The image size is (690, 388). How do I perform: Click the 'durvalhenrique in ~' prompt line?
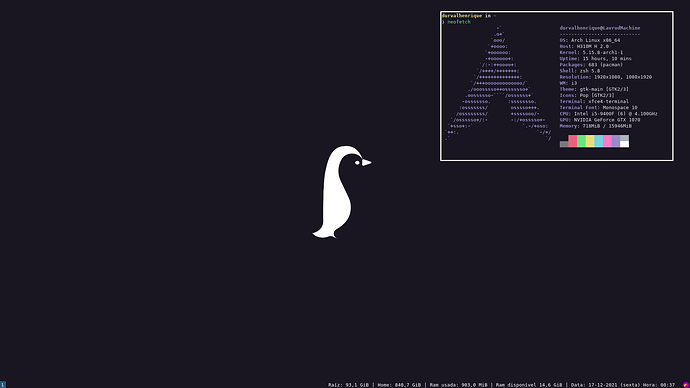pyautogui.click(x=469, y=15)
